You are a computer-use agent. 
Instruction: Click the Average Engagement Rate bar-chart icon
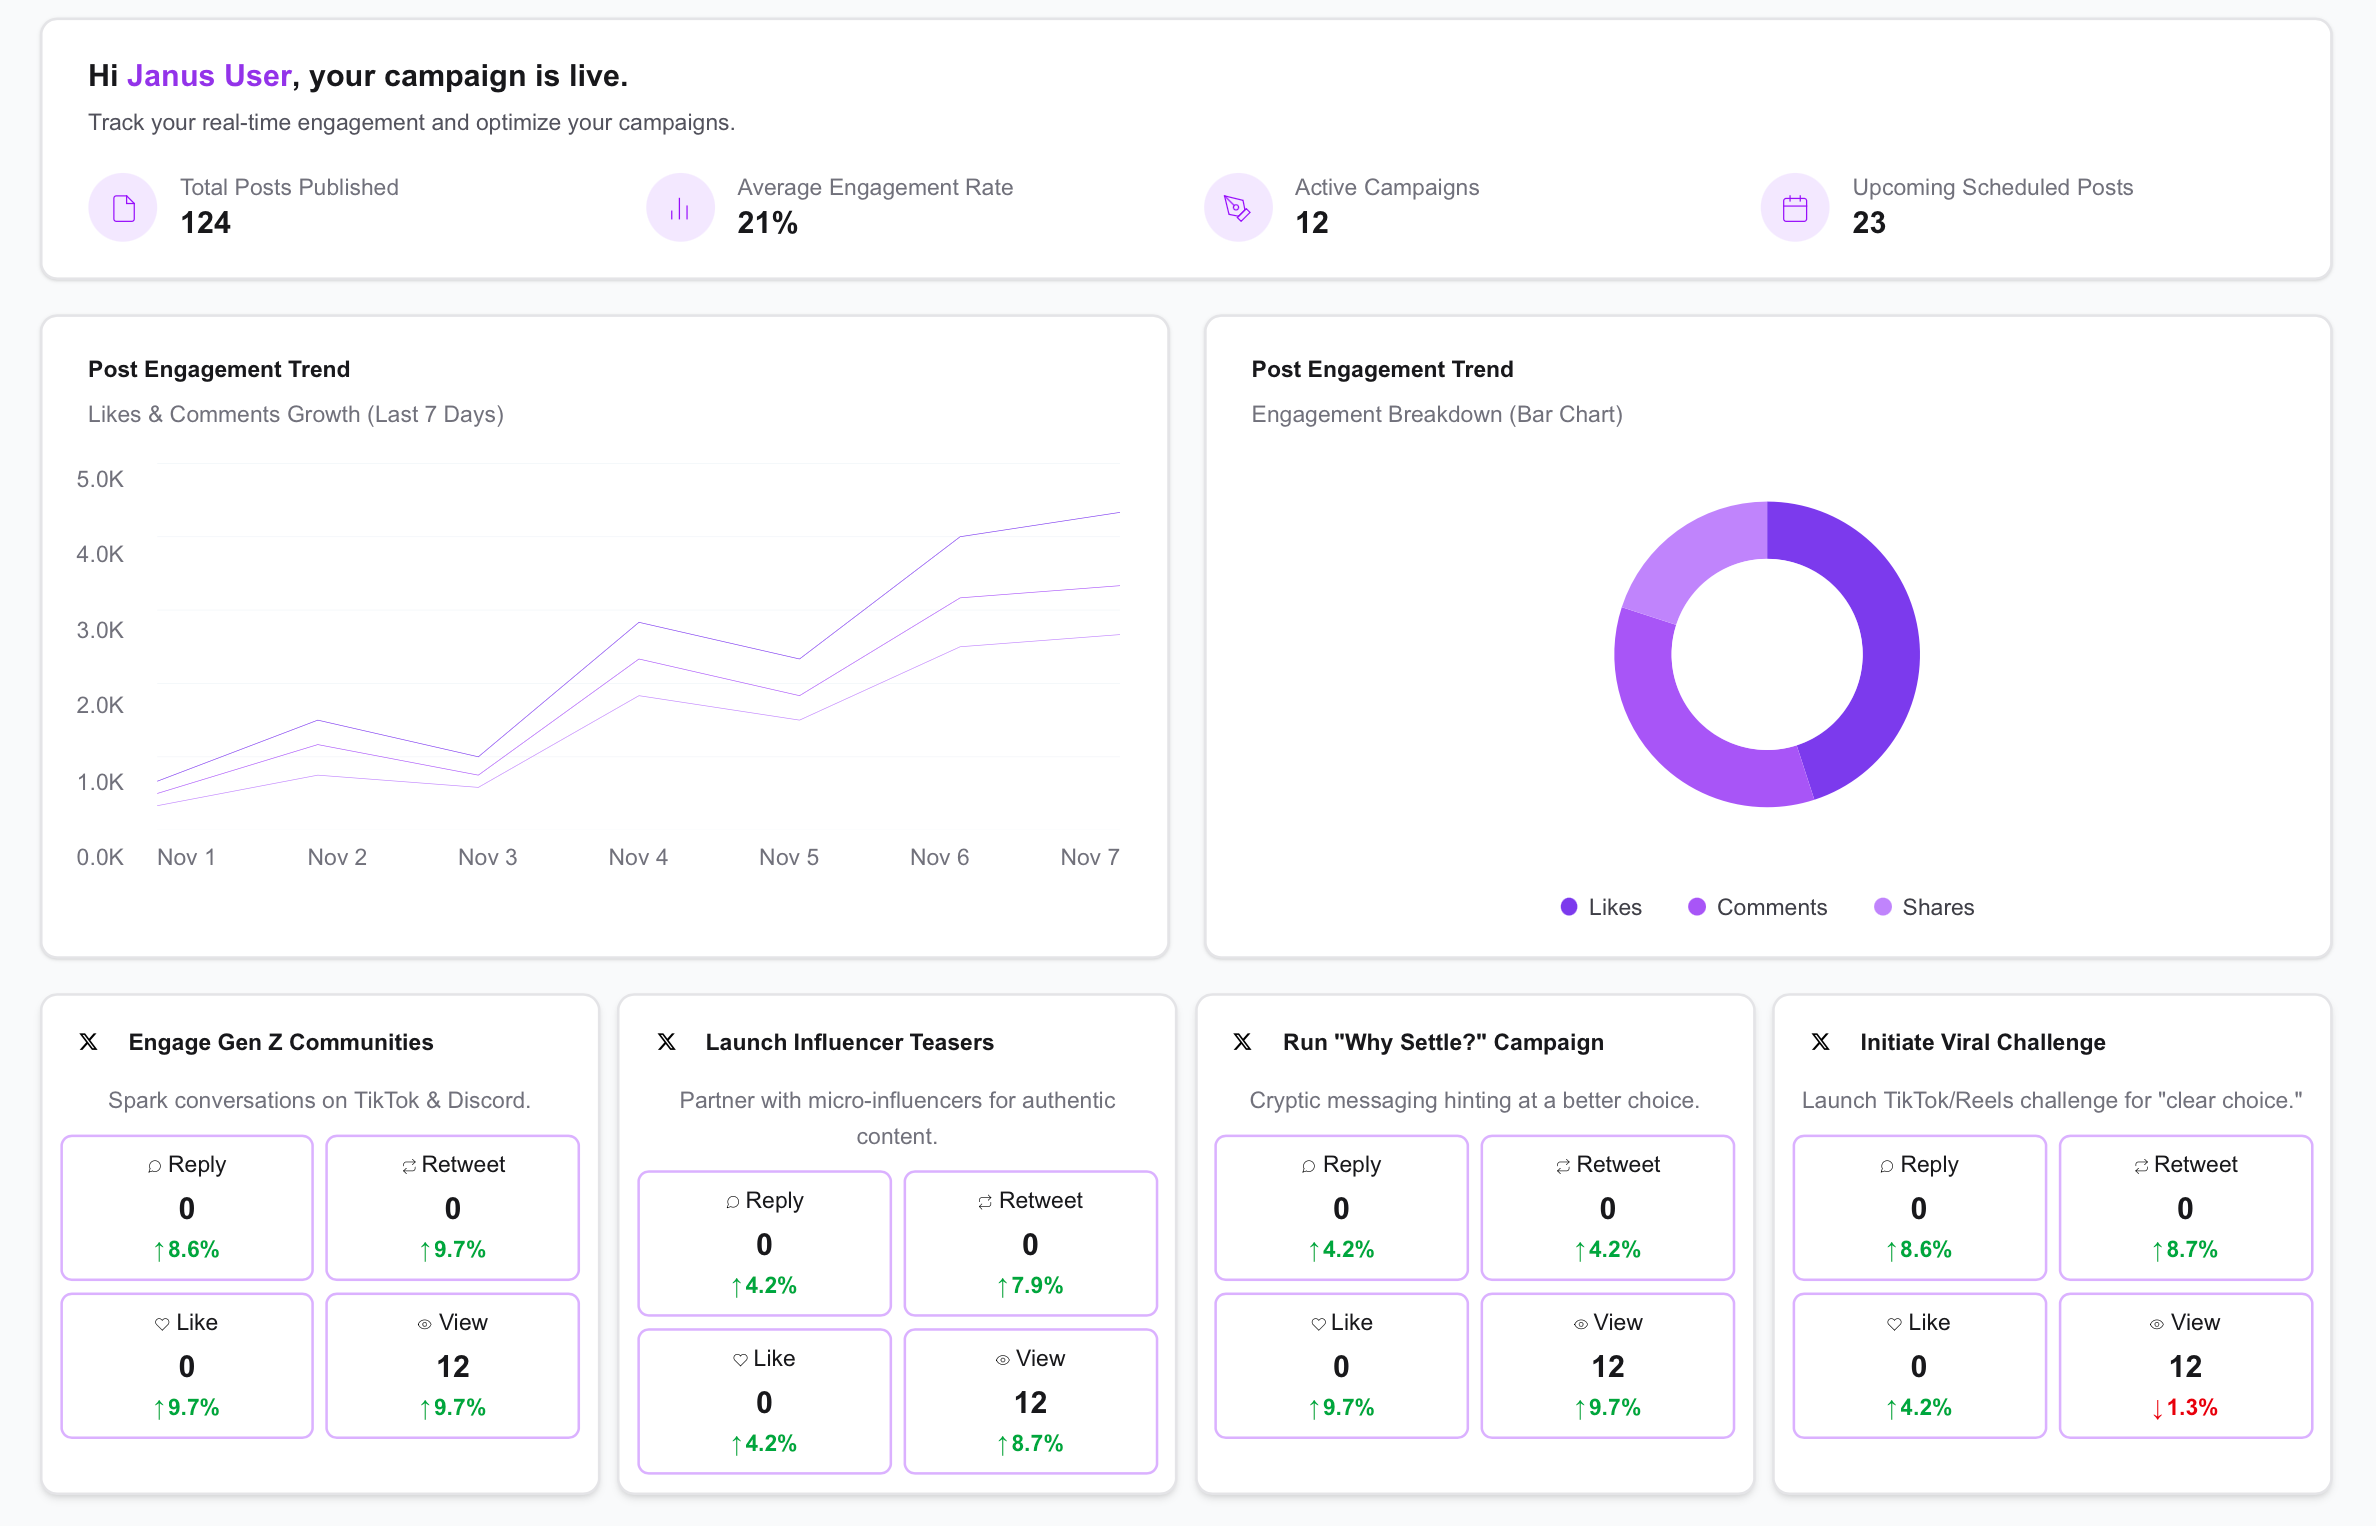click(x=680, y=208)
